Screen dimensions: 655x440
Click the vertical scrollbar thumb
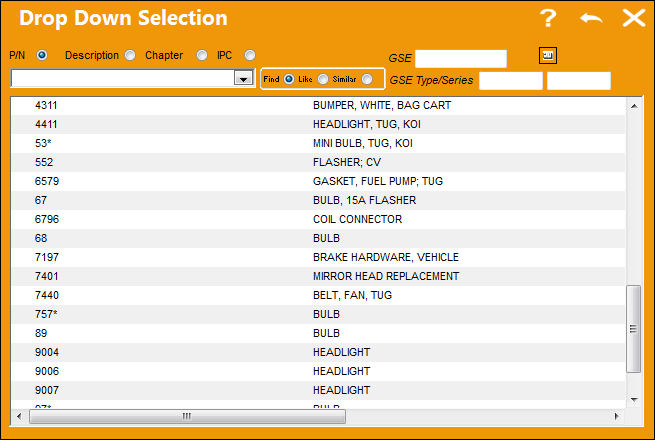(x=634, y=329)
